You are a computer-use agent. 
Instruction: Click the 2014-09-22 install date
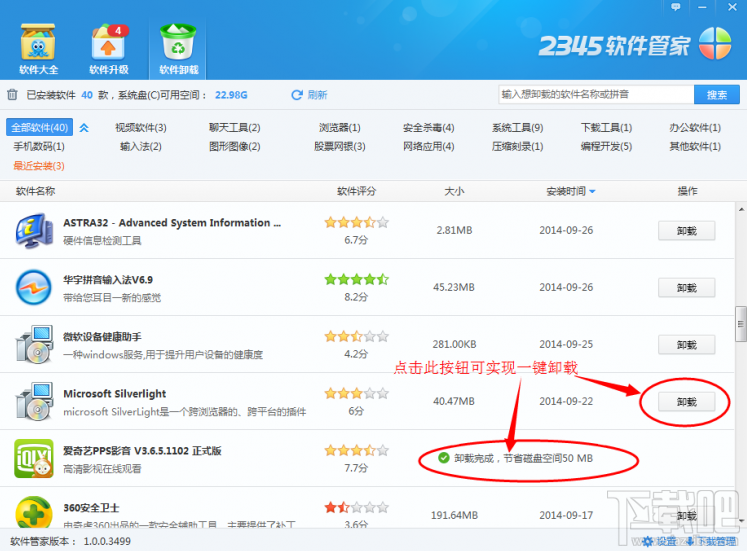click(x=566, y=401)
